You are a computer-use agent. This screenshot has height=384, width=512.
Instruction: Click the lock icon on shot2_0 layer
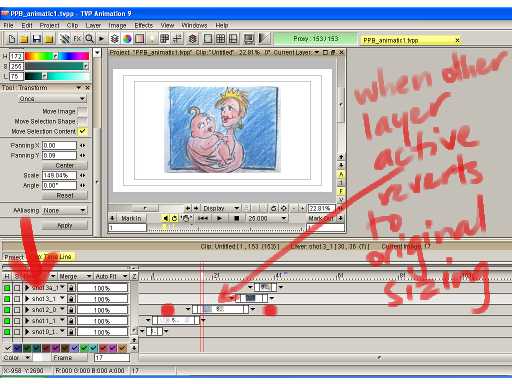tap(71, 310)
